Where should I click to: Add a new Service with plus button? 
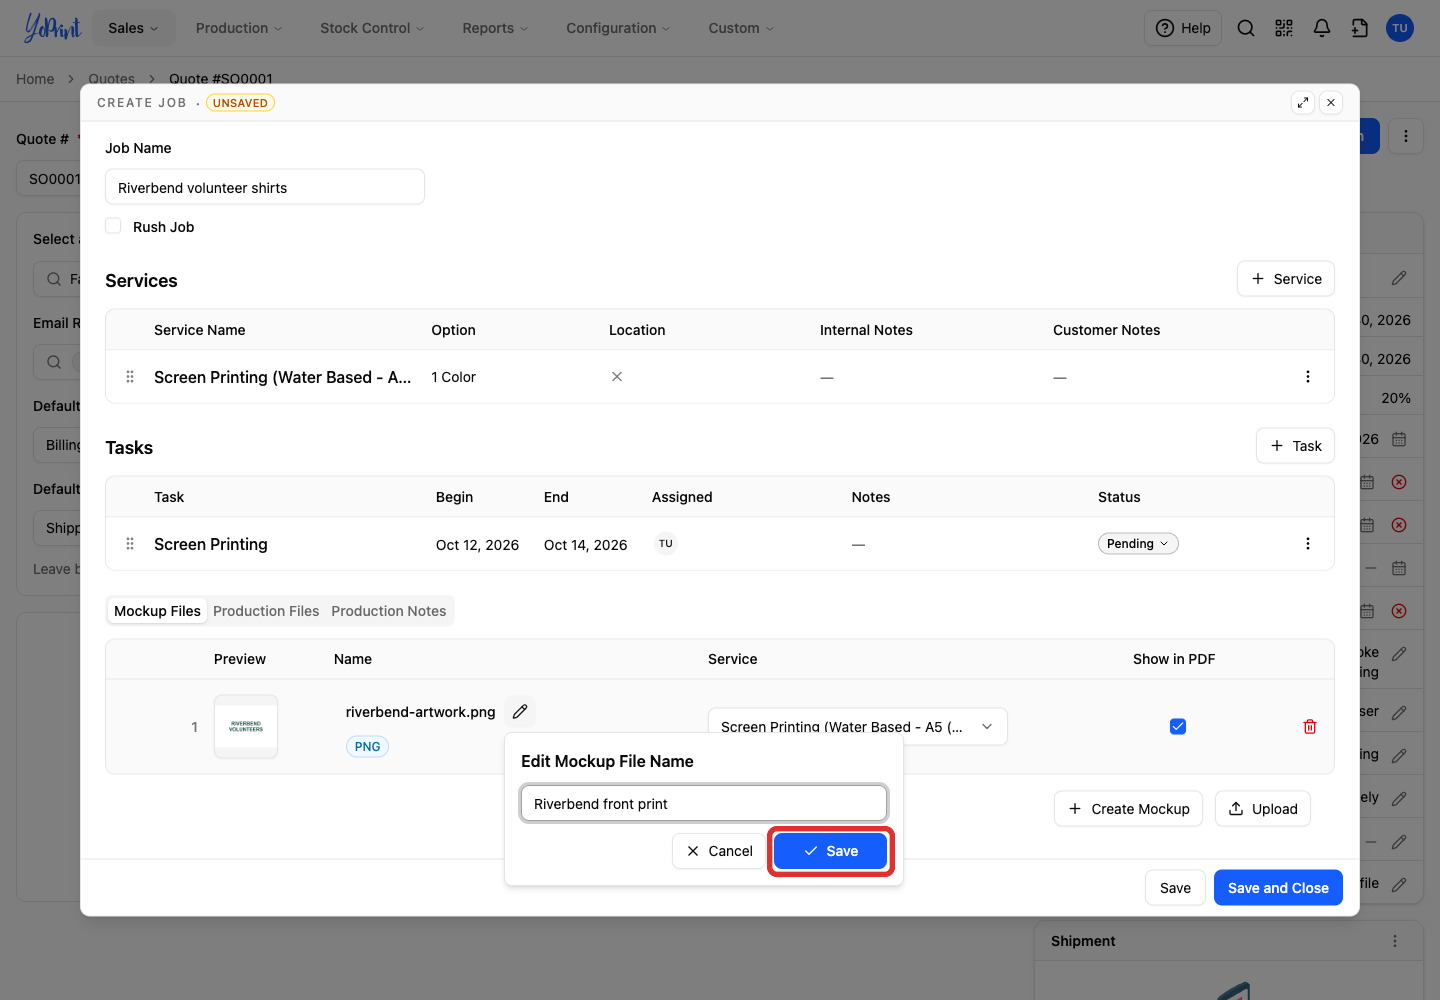click(x=1286, y=279)
